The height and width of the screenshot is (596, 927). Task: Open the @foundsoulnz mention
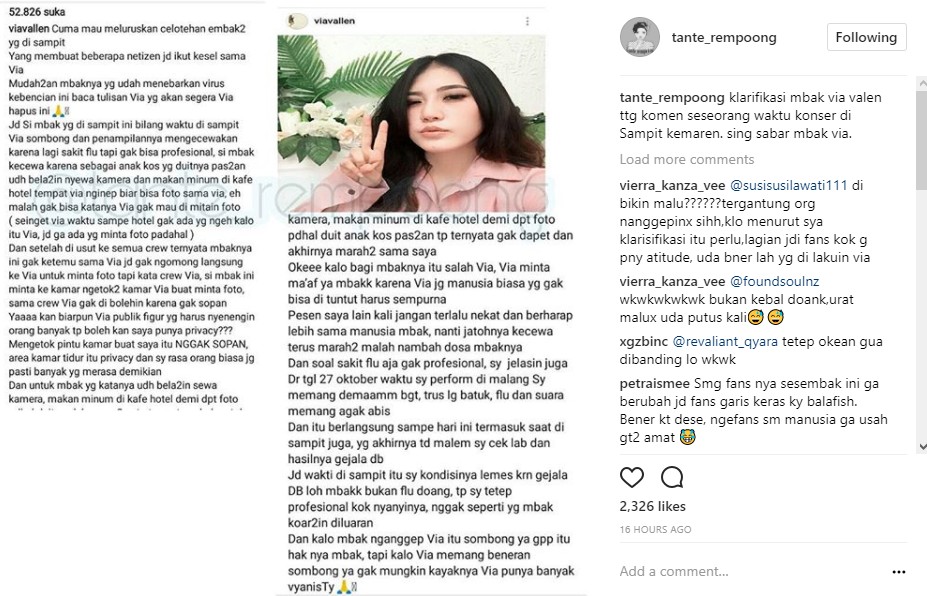774,281
